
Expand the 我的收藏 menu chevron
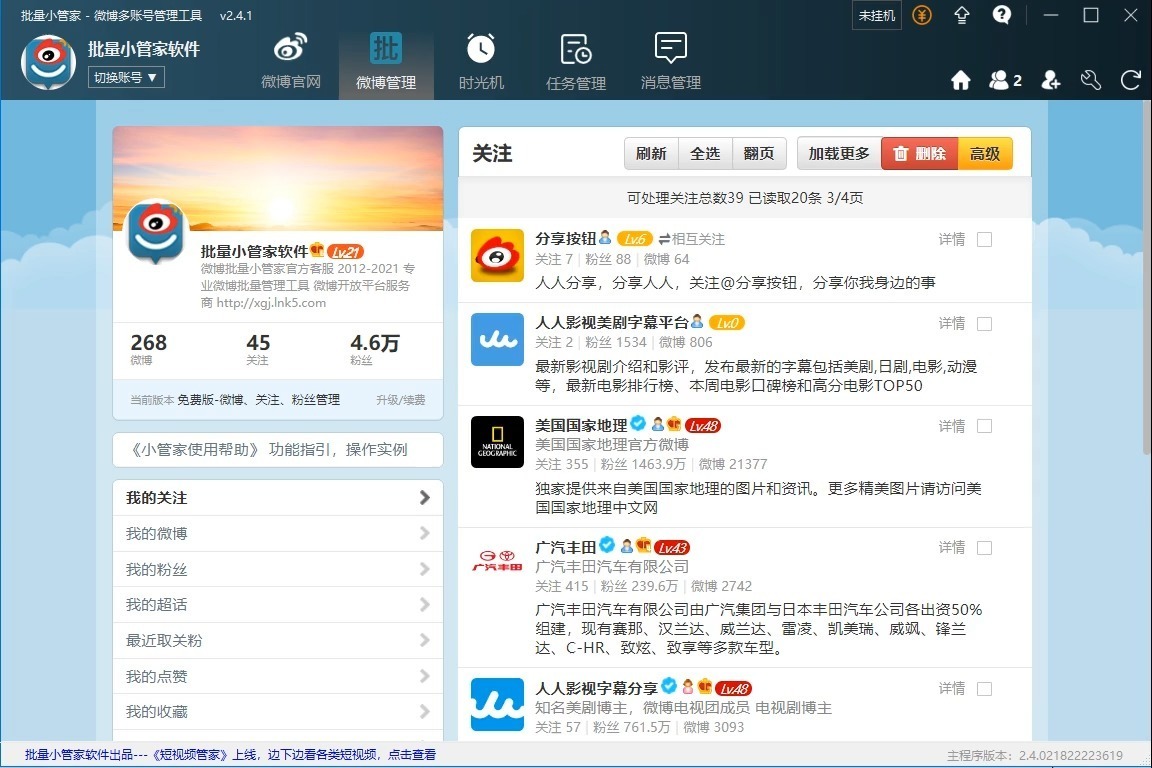pos(425,712)
